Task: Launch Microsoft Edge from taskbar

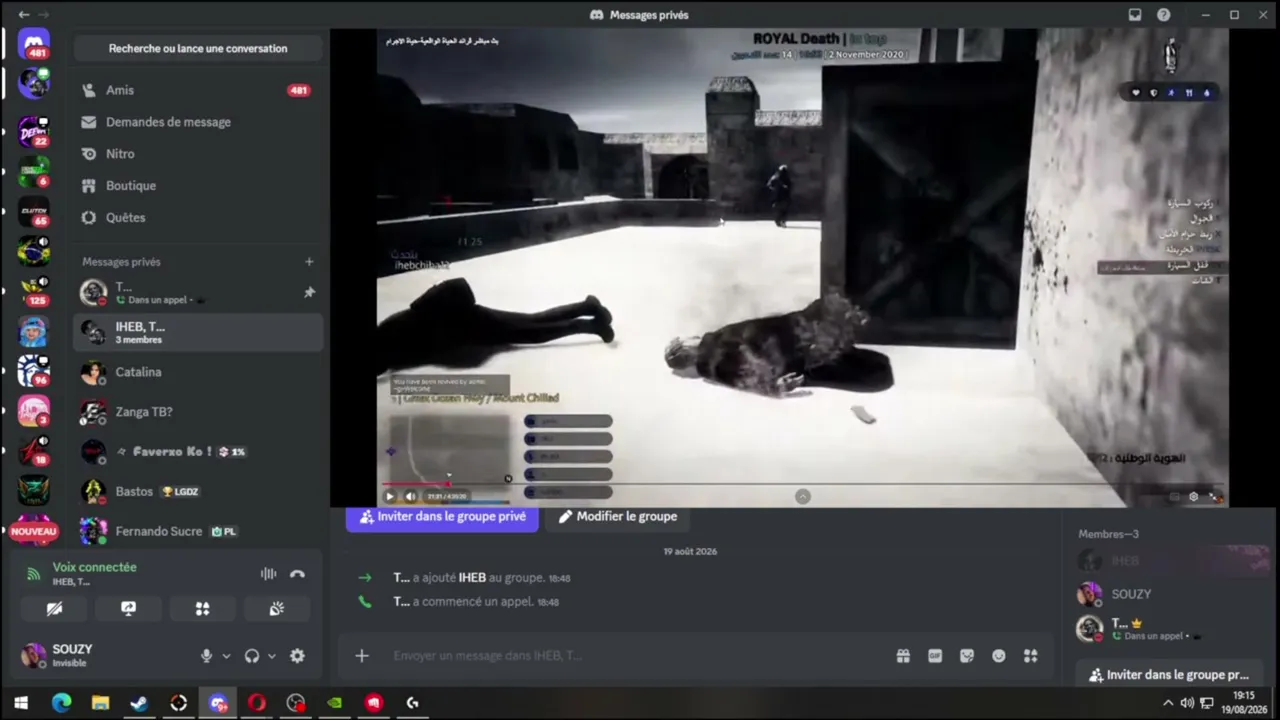Action: coord(61,703)
